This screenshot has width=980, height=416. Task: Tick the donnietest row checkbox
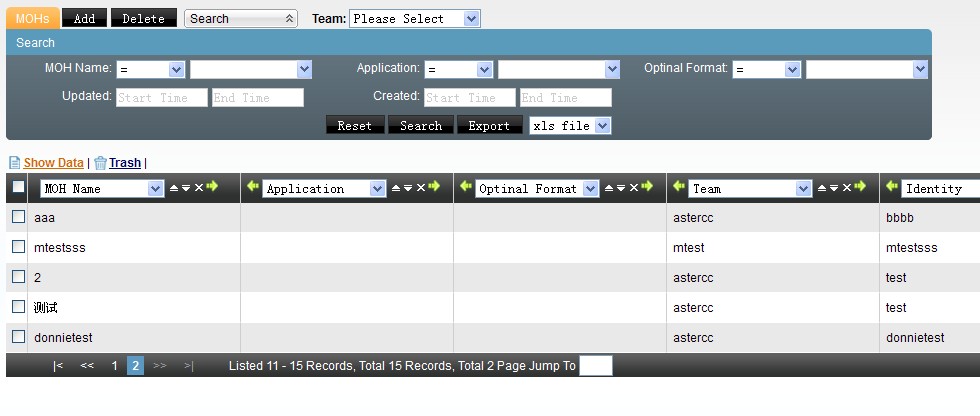click(x=18, y=337)
